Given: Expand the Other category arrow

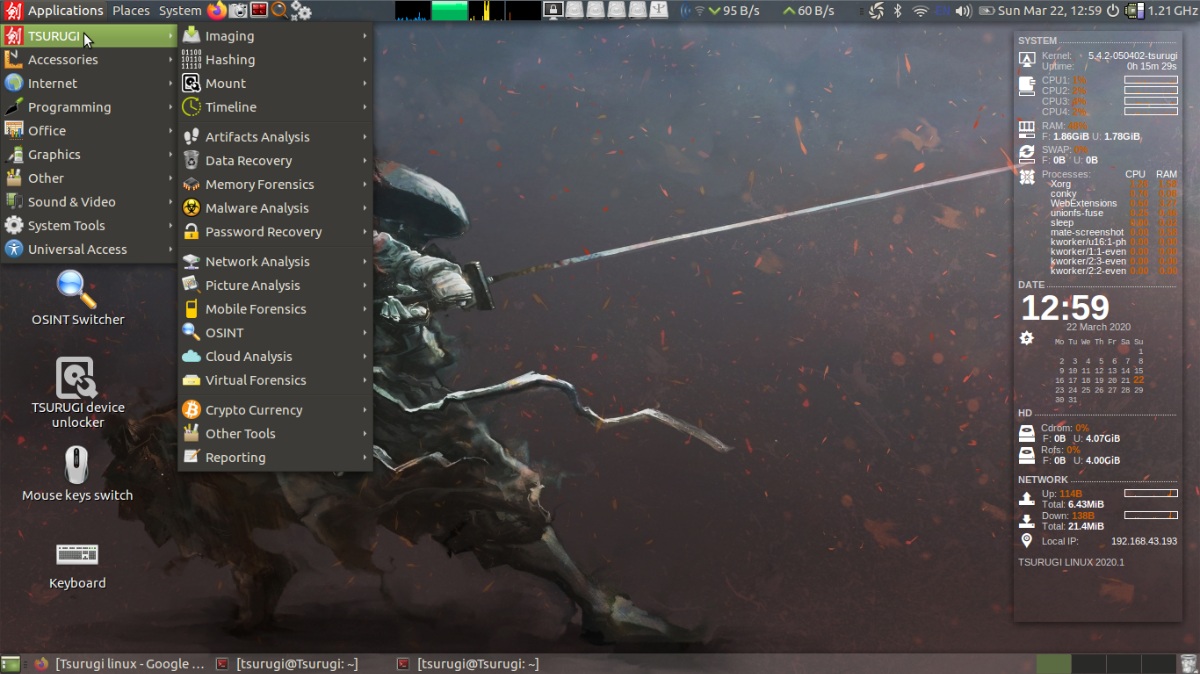Looking at the screenshot, I should 171,178.
